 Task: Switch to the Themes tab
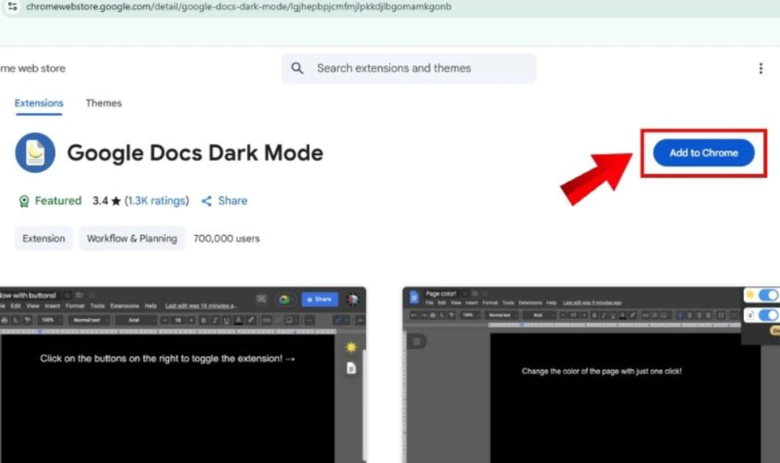click(103, 103)
